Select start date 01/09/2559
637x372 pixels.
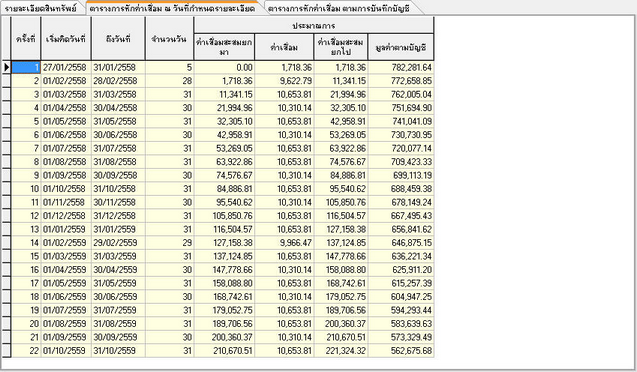click(x=66, y=337)
